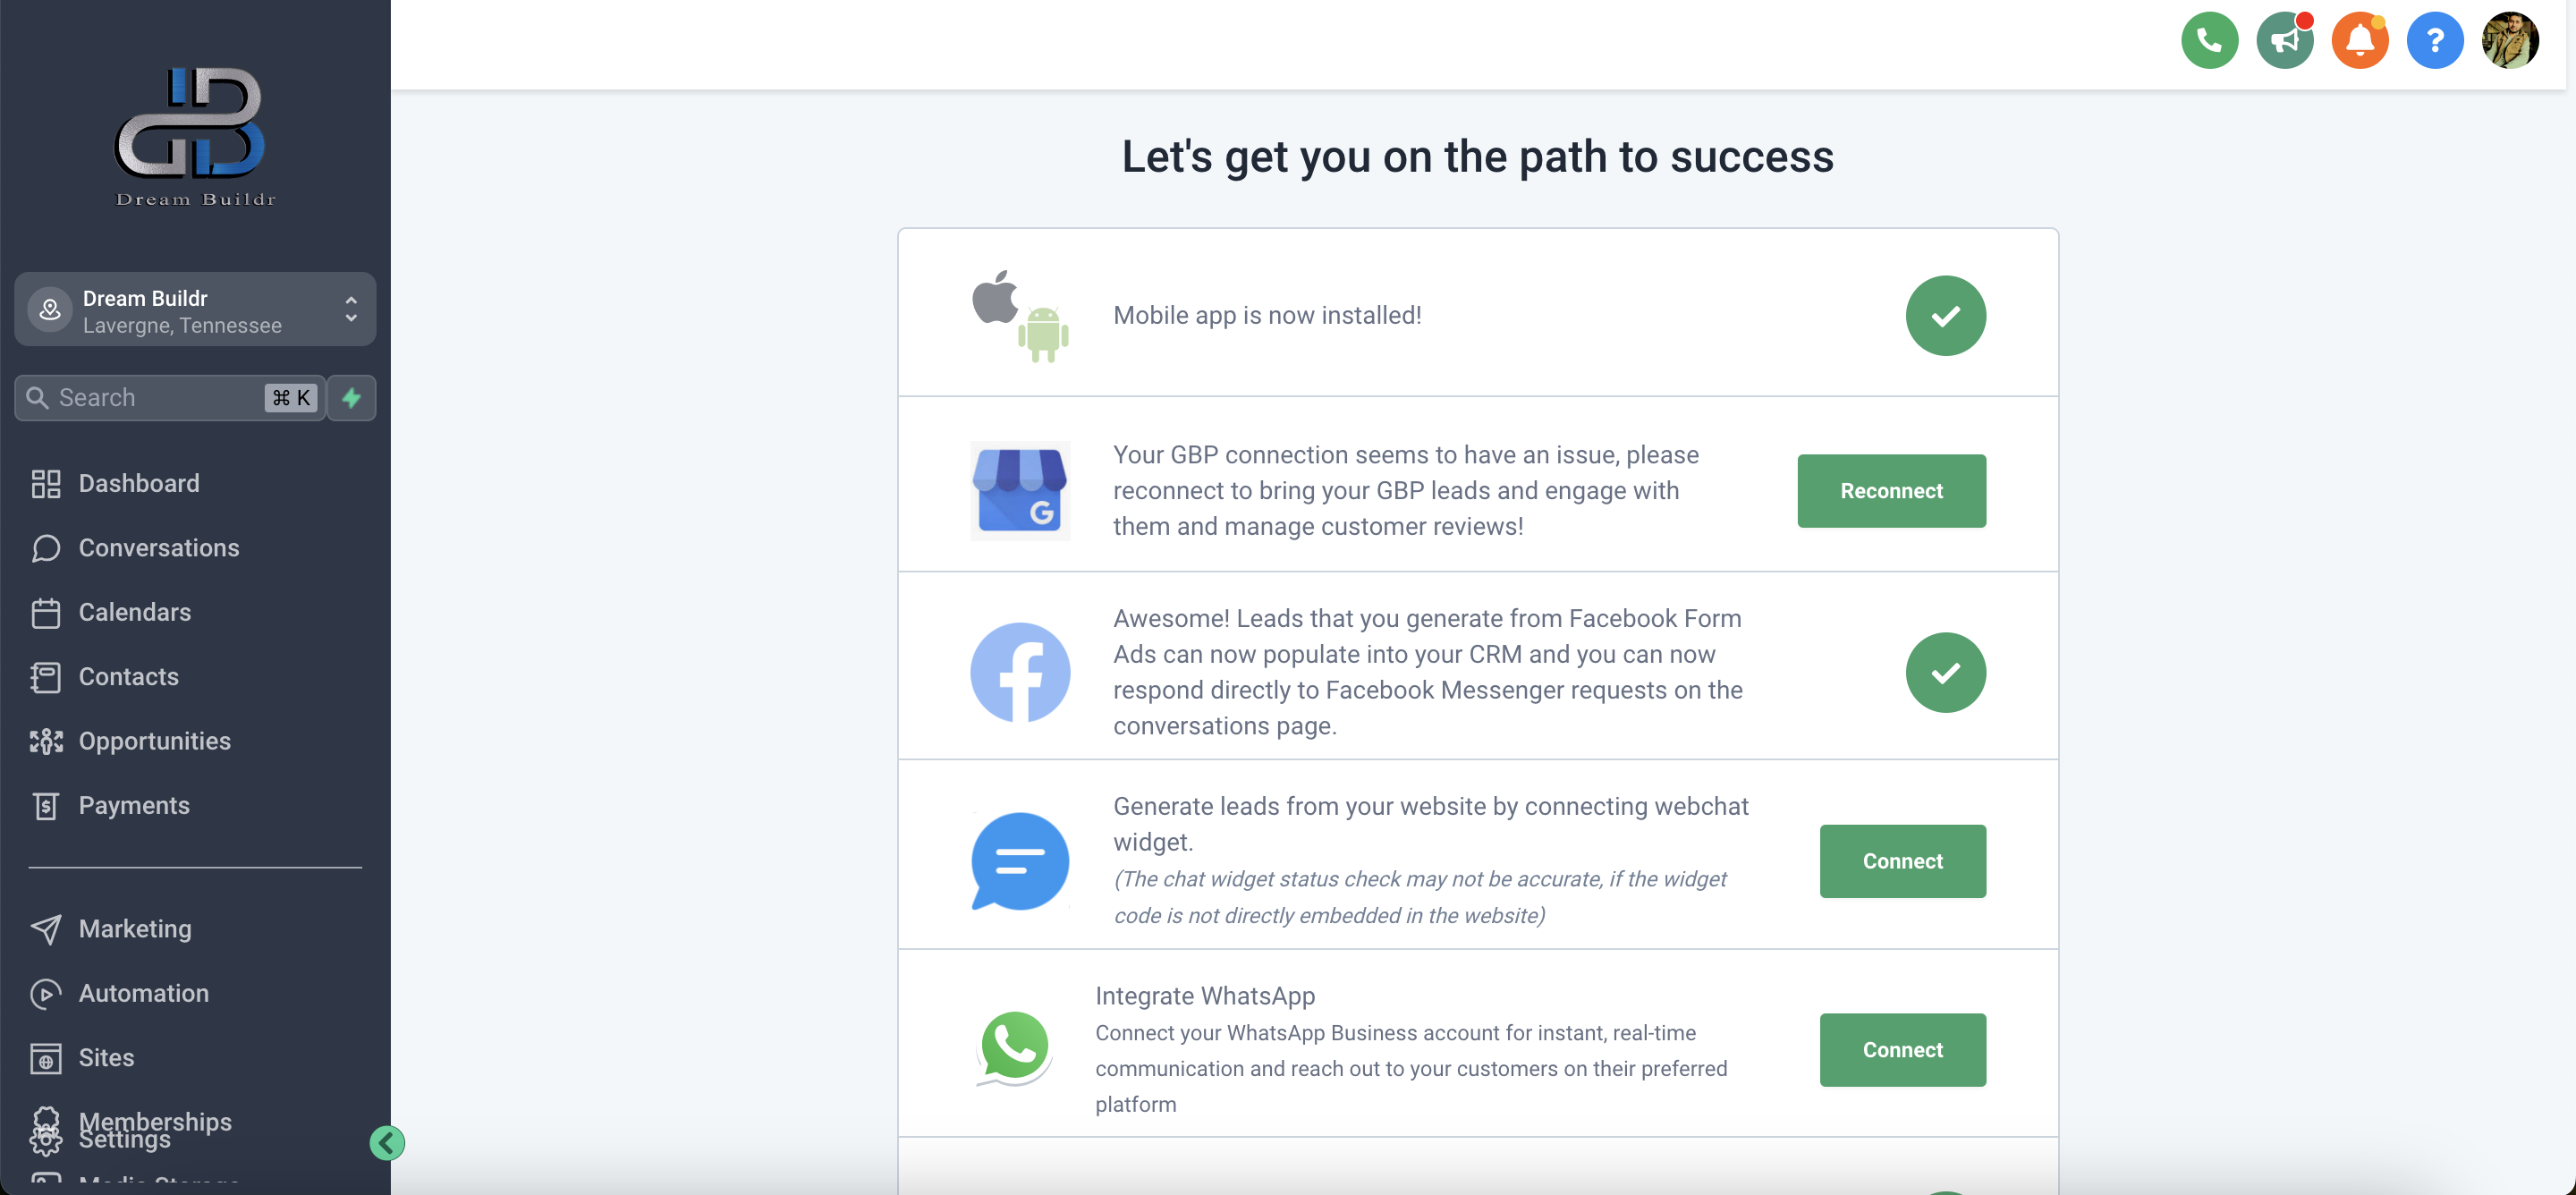Open the orange notifications bell
The height and width of the screenshot is (1195, 2576).
click(2359, 41)
